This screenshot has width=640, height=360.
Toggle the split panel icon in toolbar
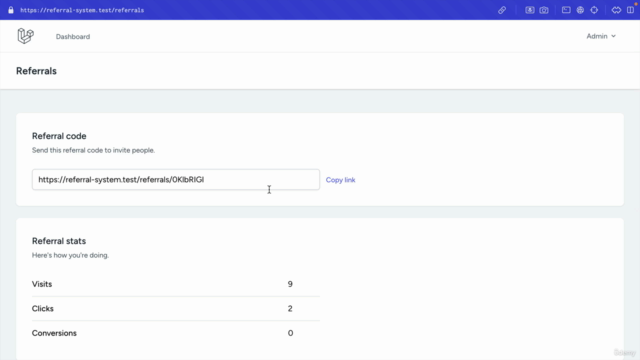631,10
